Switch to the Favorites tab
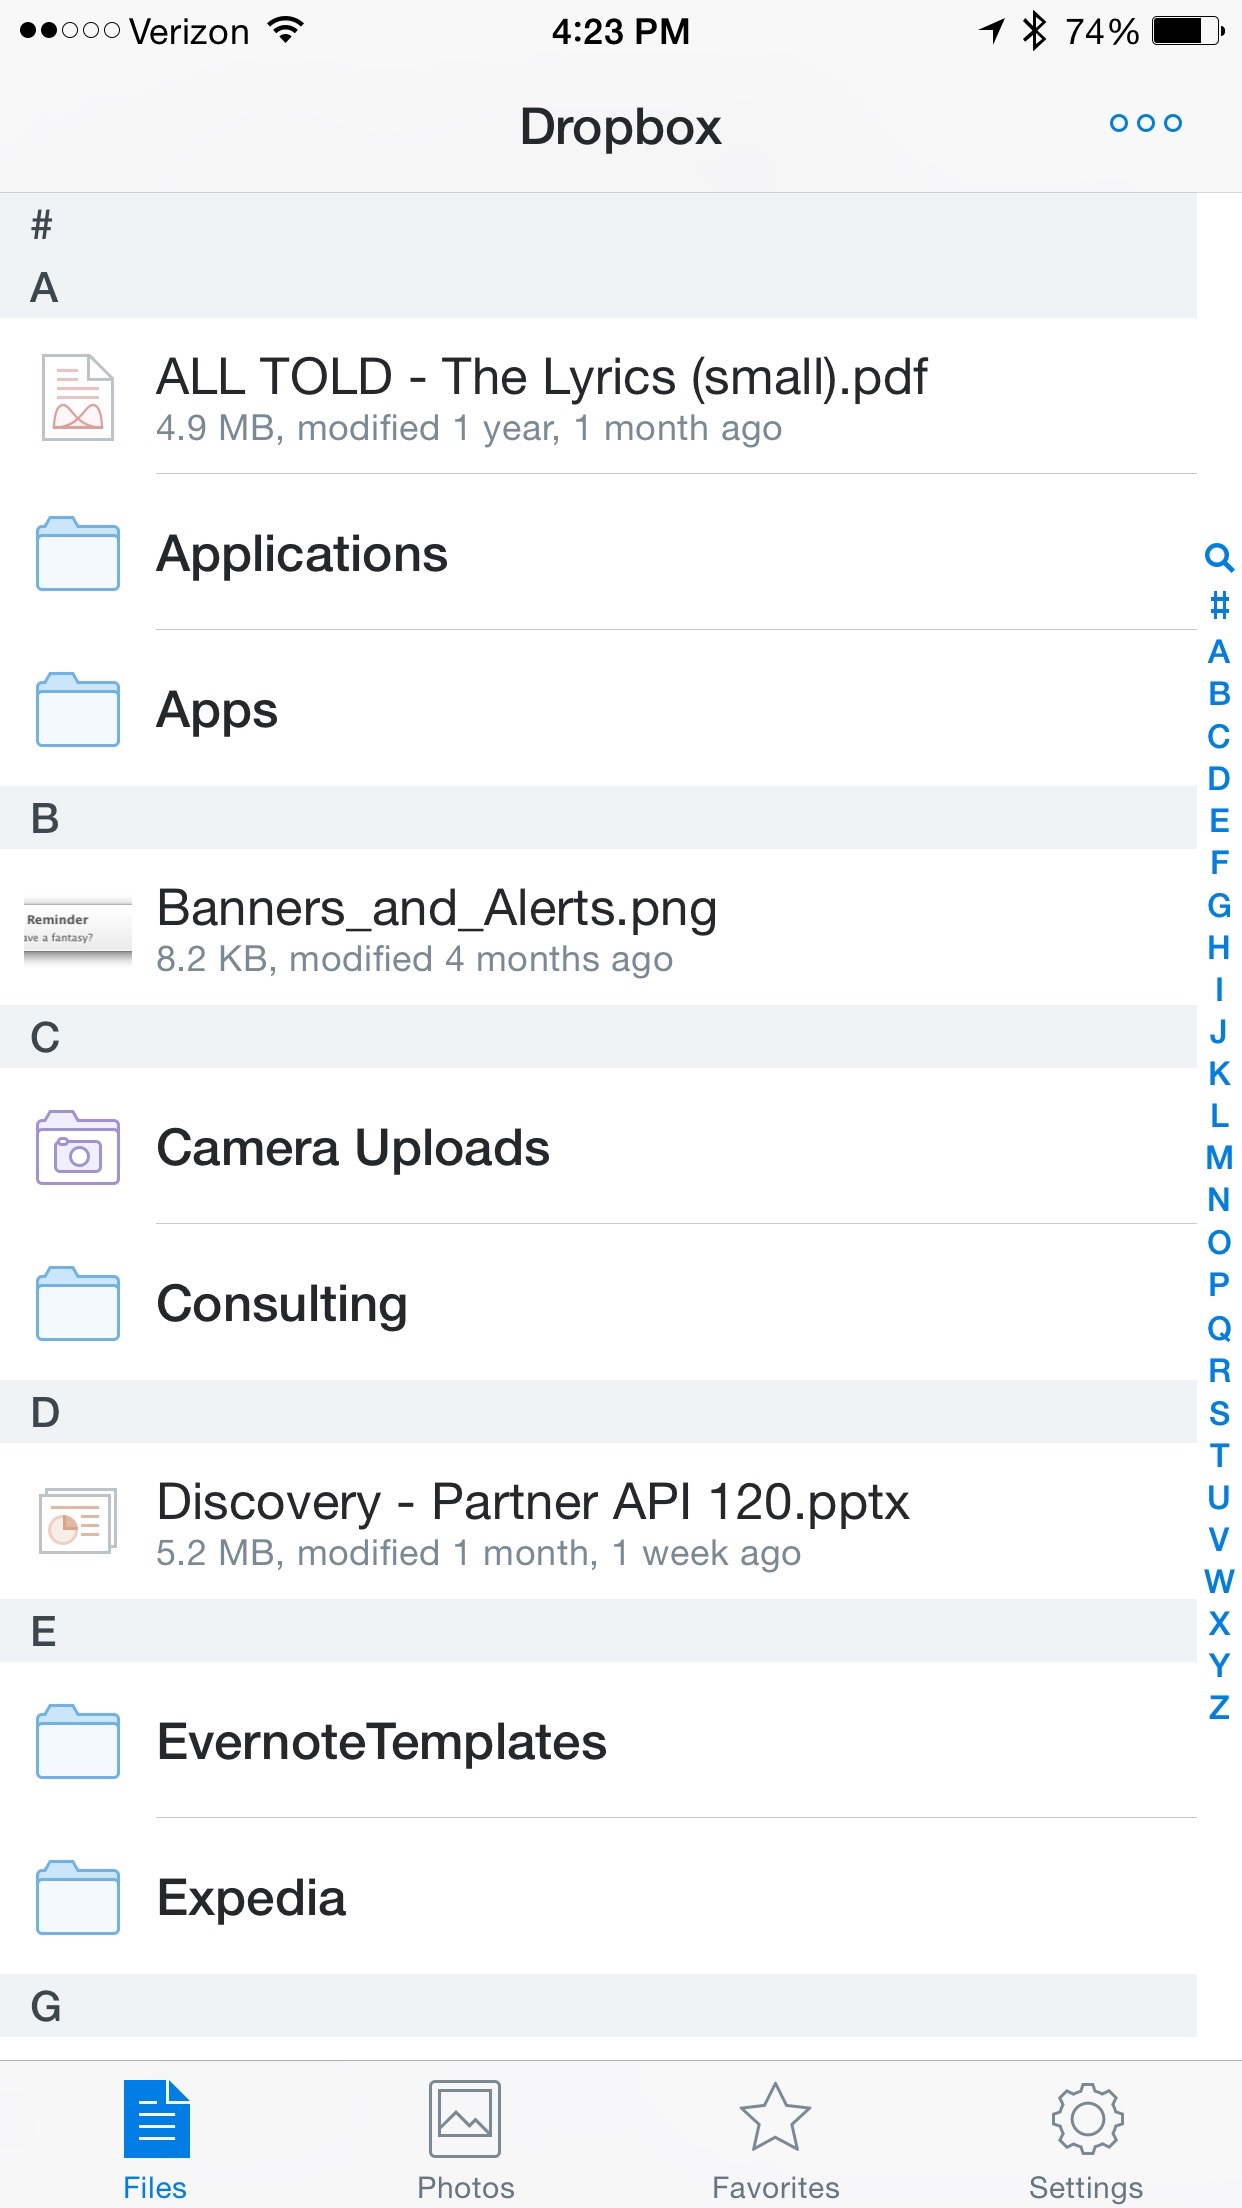The height and width of the screenshot is (2208, 1242). [775, 2140]
